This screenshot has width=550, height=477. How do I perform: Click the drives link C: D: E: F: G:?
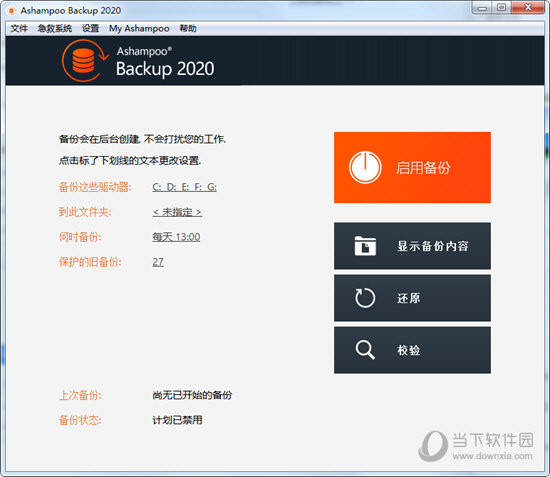[185, 187]
